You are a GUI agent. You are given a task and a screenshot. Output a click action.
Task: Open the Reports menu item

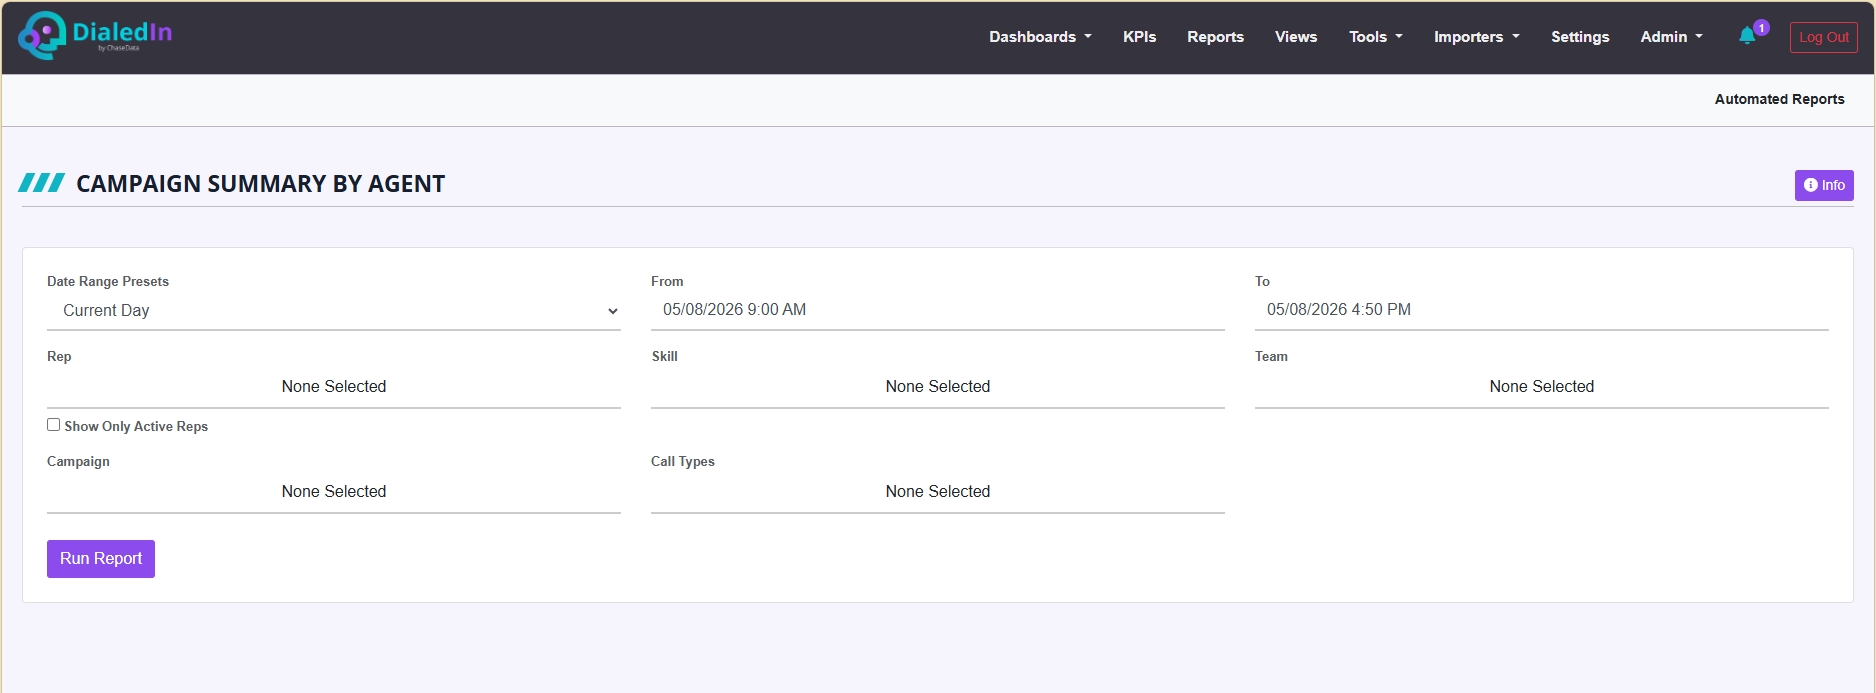click(1215, 37)
